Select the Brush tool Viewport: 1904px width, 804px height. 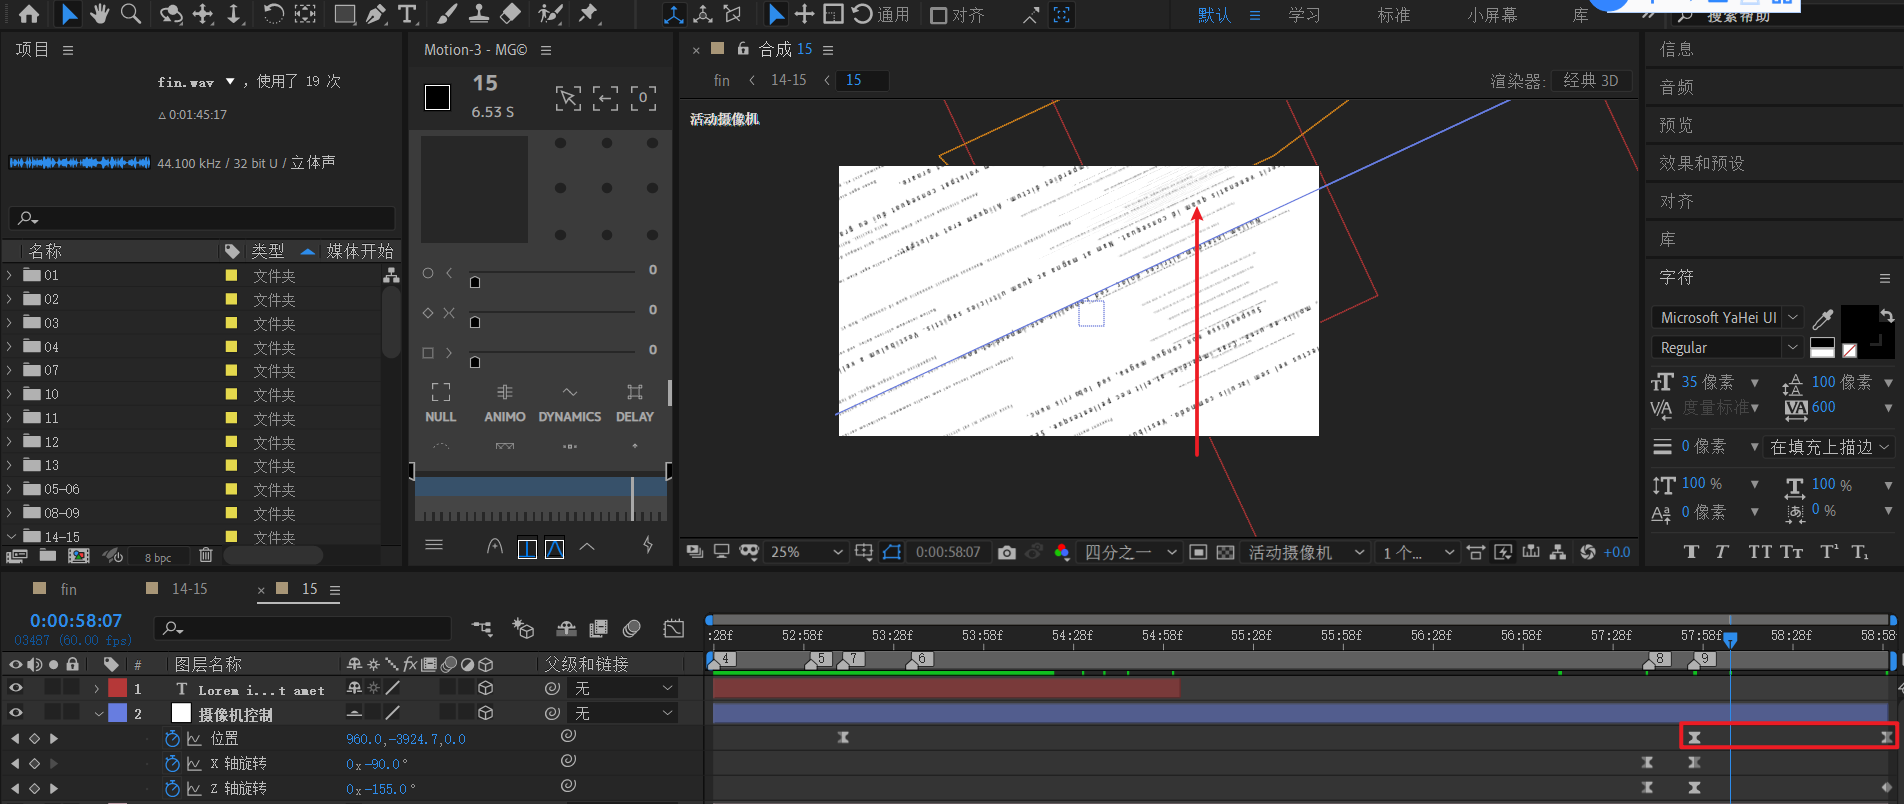tap(448, 14)
